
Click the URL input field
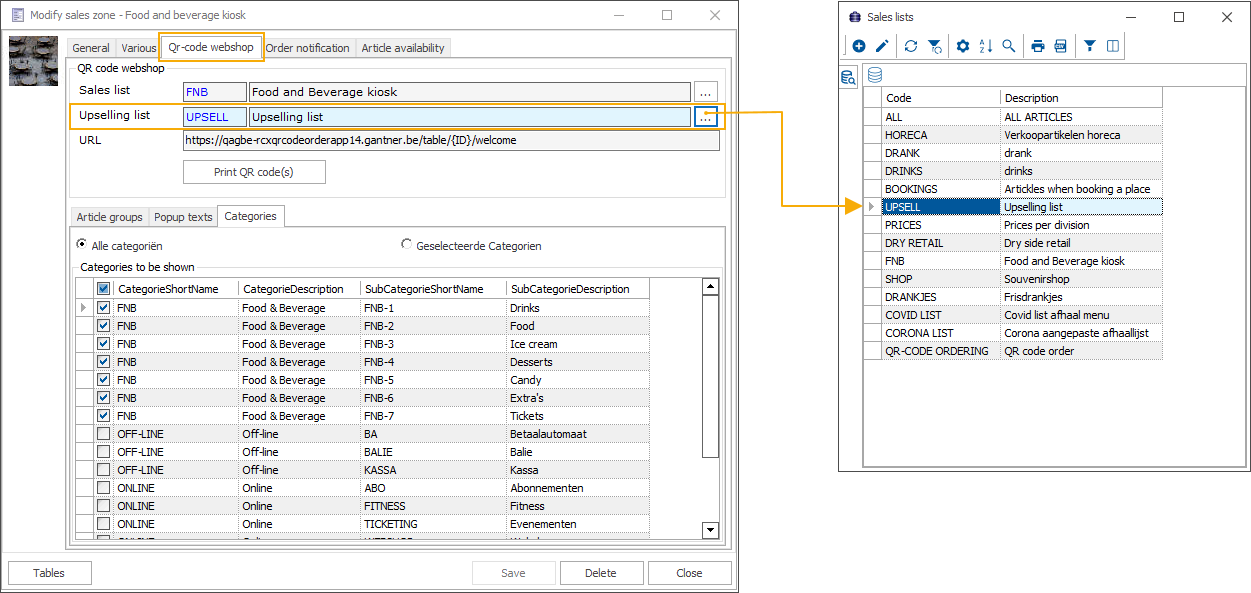[450, 141]
